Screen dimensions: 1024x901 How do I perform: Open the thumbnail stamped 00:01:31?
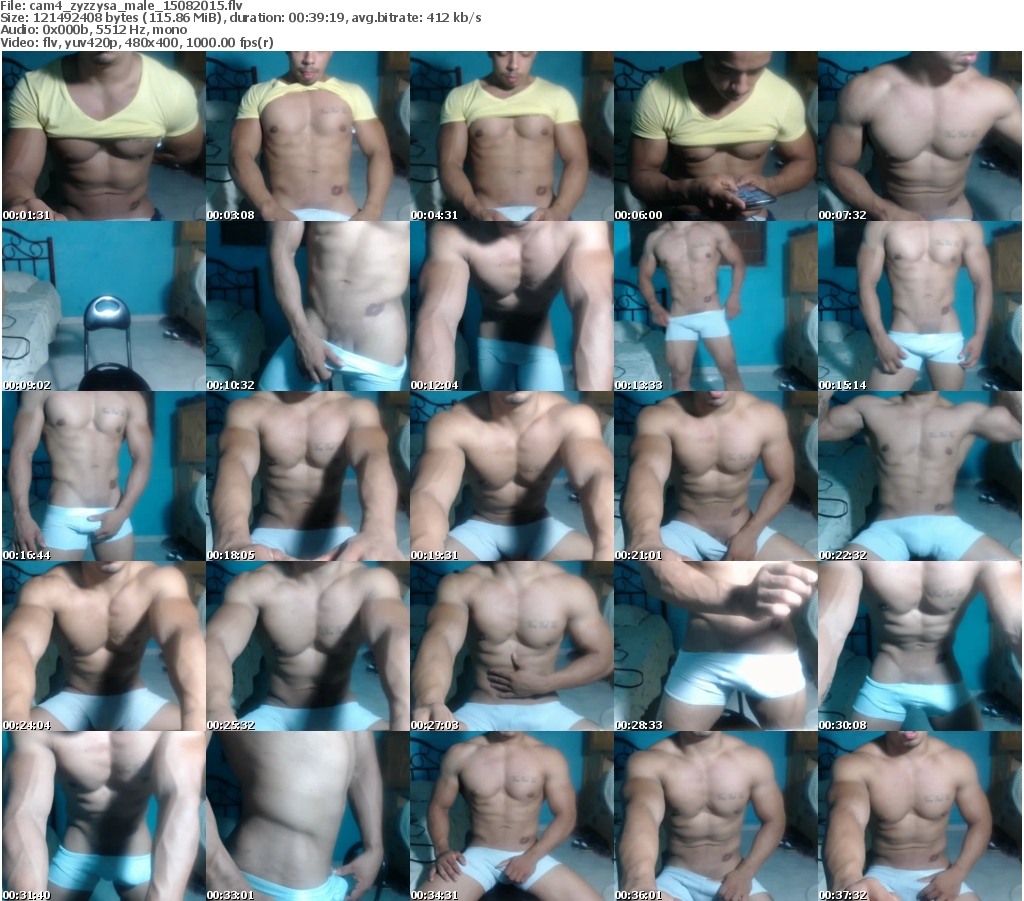(104, 136)
